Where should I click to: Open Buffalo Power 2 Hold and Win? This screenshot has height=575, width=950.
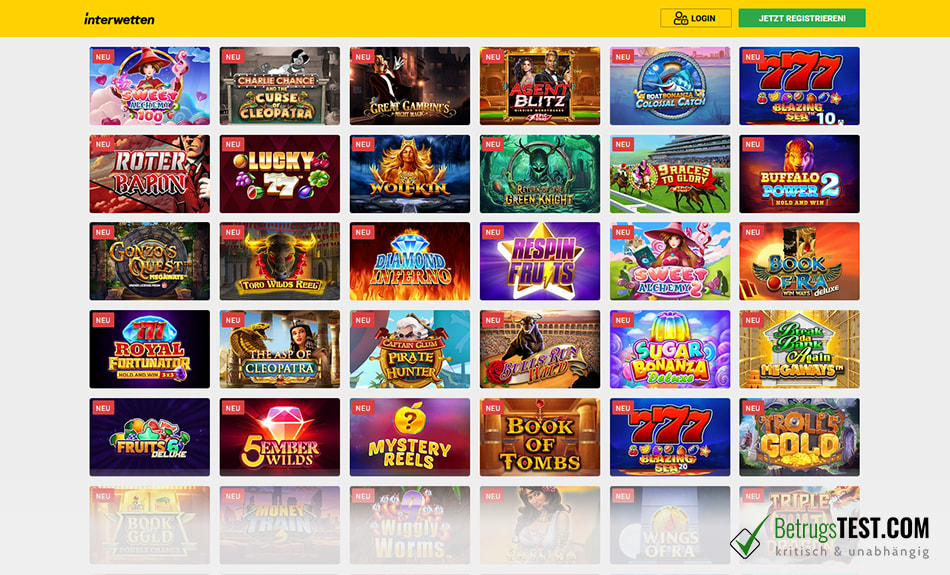799,174
